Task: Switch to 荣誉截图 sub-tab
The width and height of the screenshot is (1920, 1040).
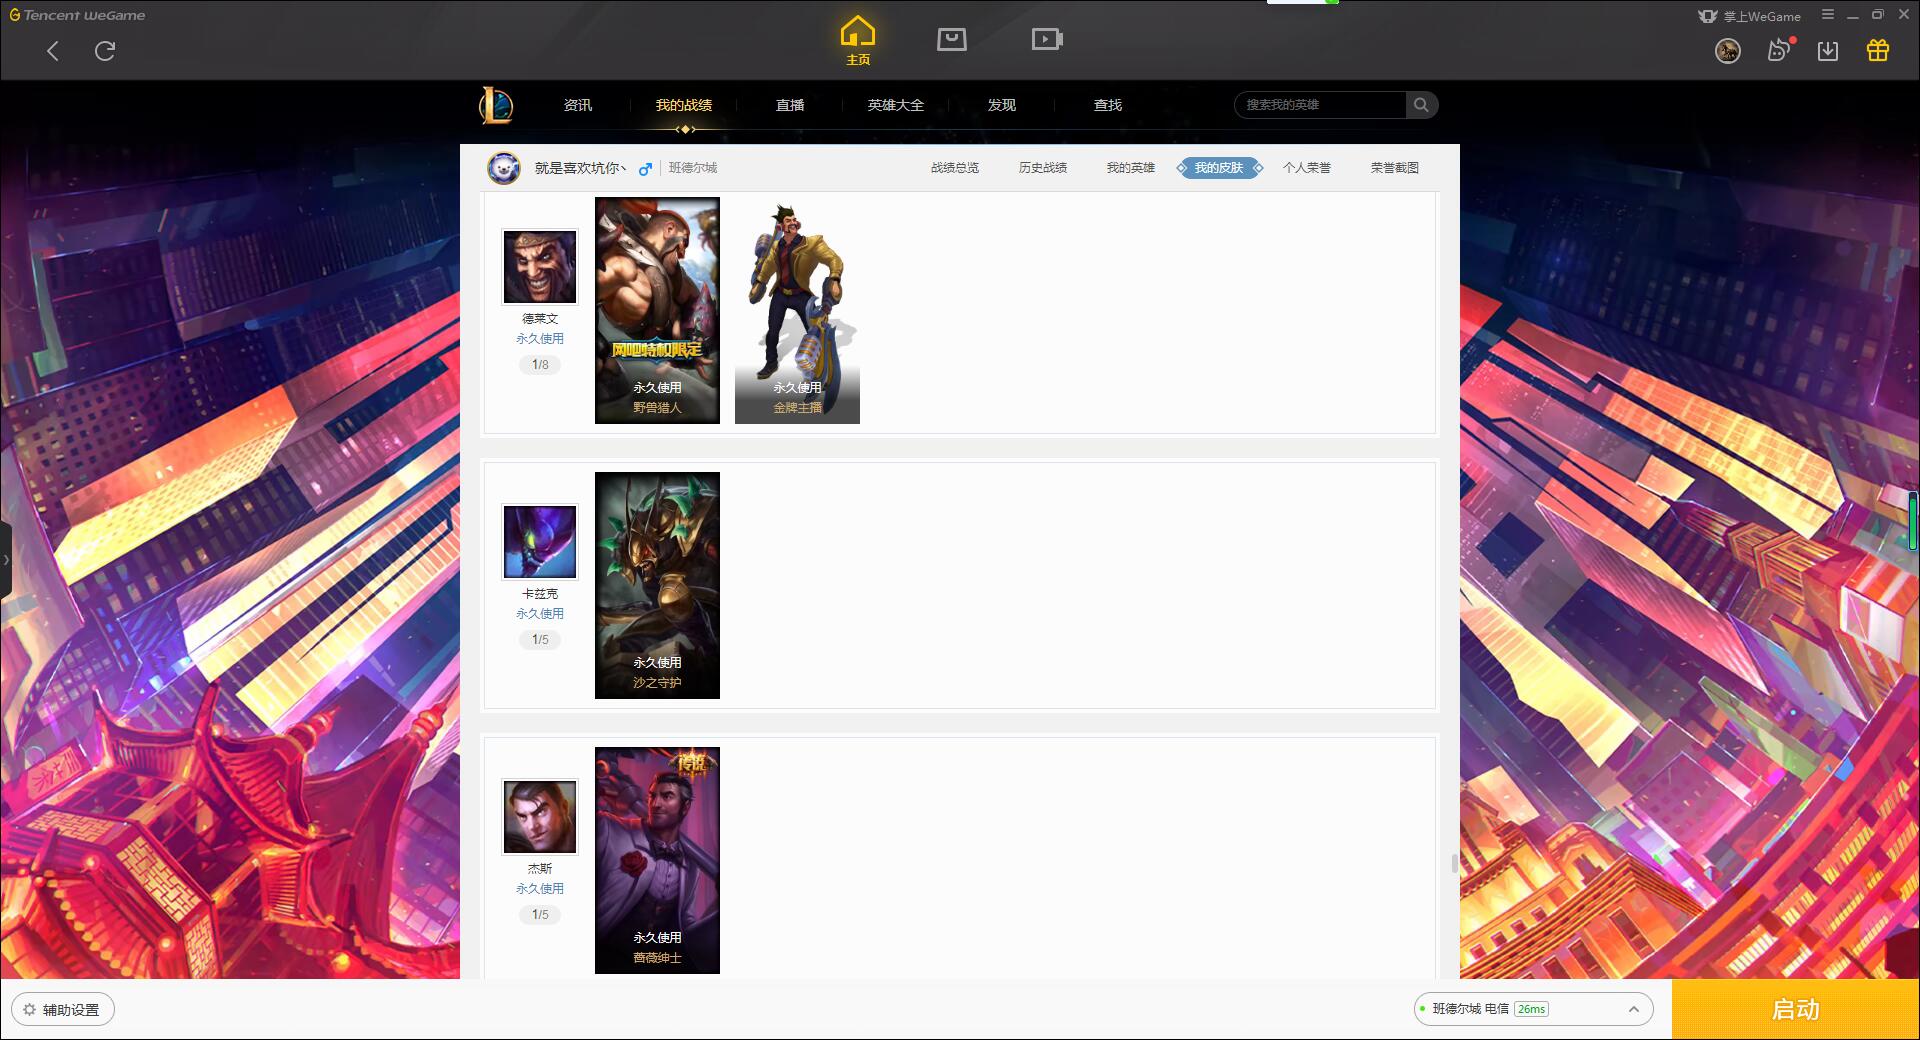Action: [1395, 168]
